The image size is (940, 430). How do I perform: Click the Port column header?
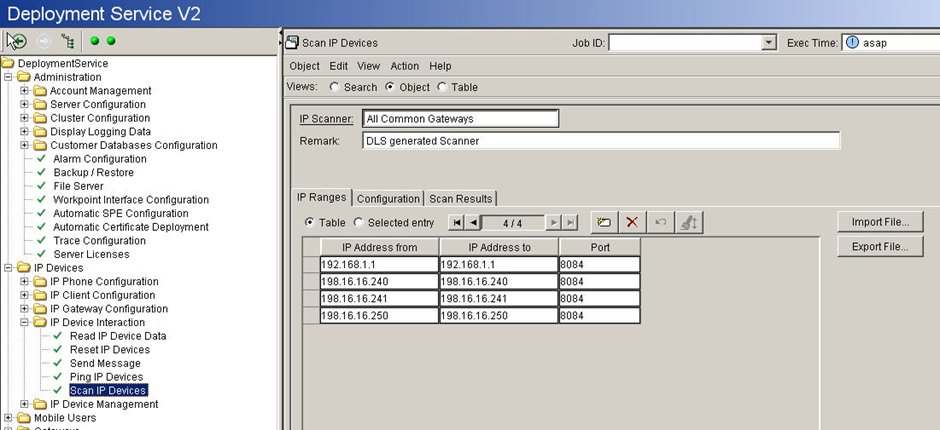pyautogui.click(x=600, y=247)
